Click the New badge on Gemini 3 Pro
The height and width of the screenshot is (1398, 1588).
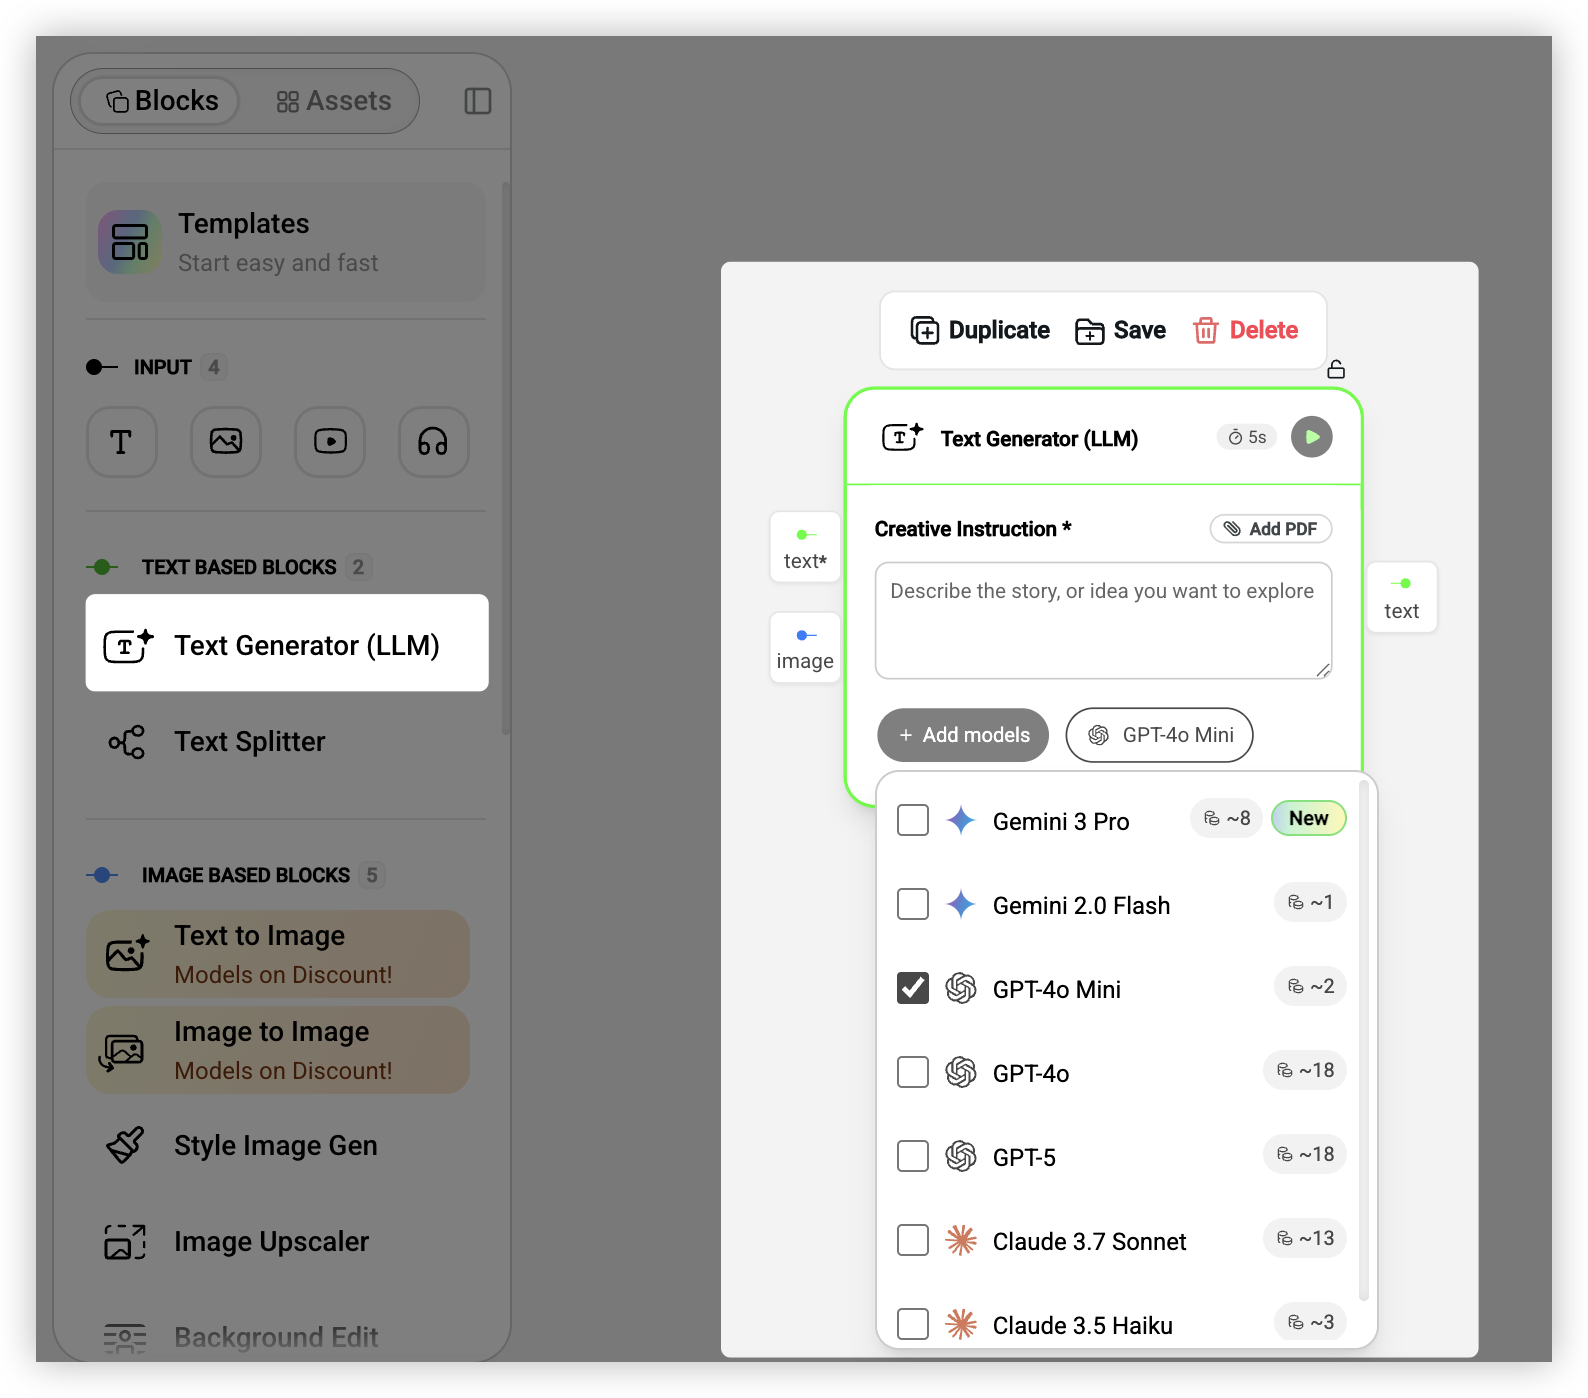pyautogui.click(x=1308, y=818)
